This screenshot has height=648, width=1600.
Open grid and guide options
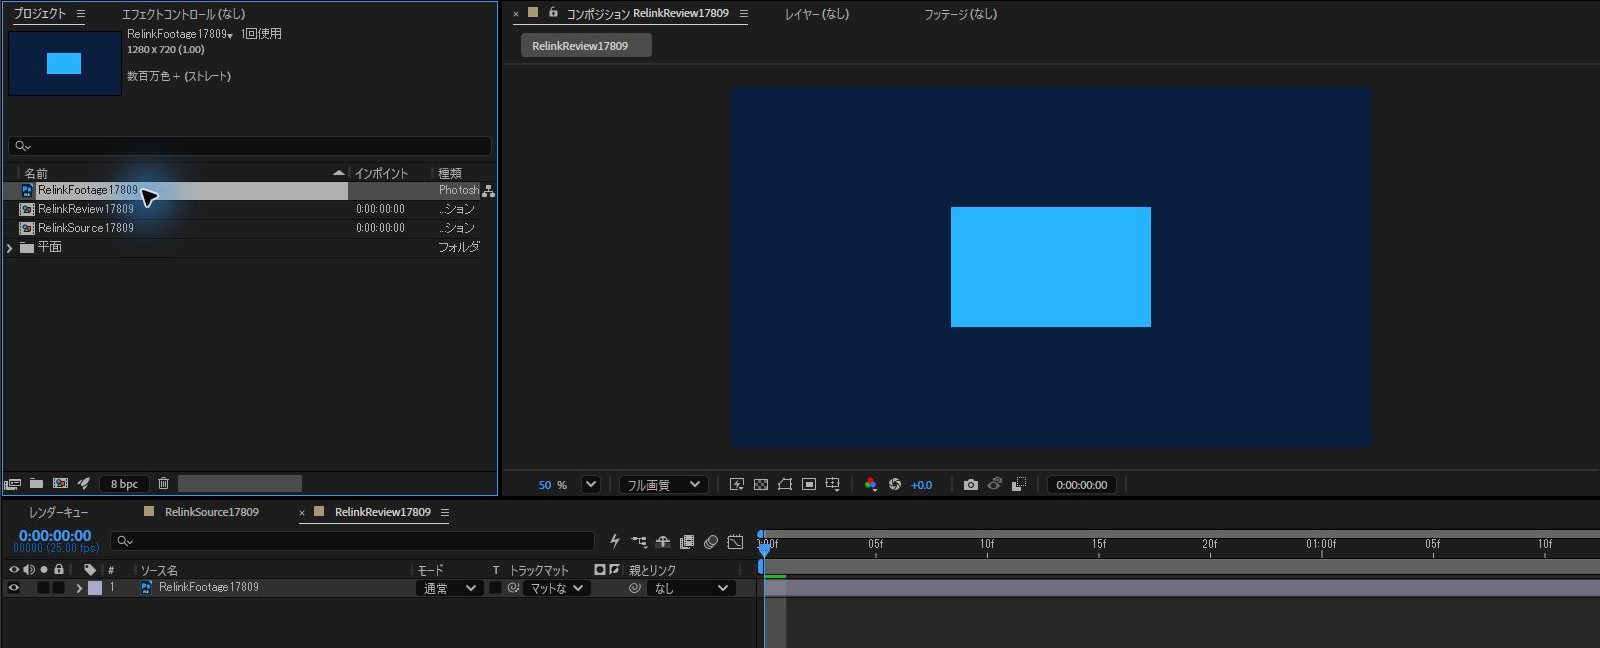(x=833, y=485)
